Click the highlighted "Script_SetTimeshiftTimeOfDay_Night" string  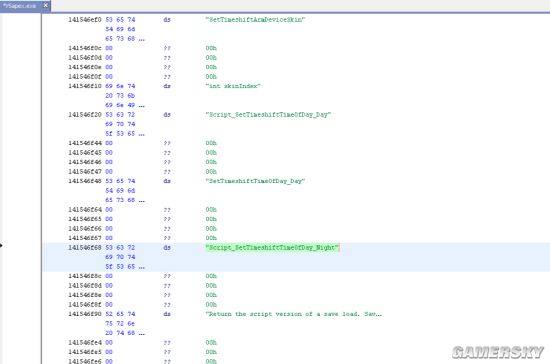[x=272, y=248]
